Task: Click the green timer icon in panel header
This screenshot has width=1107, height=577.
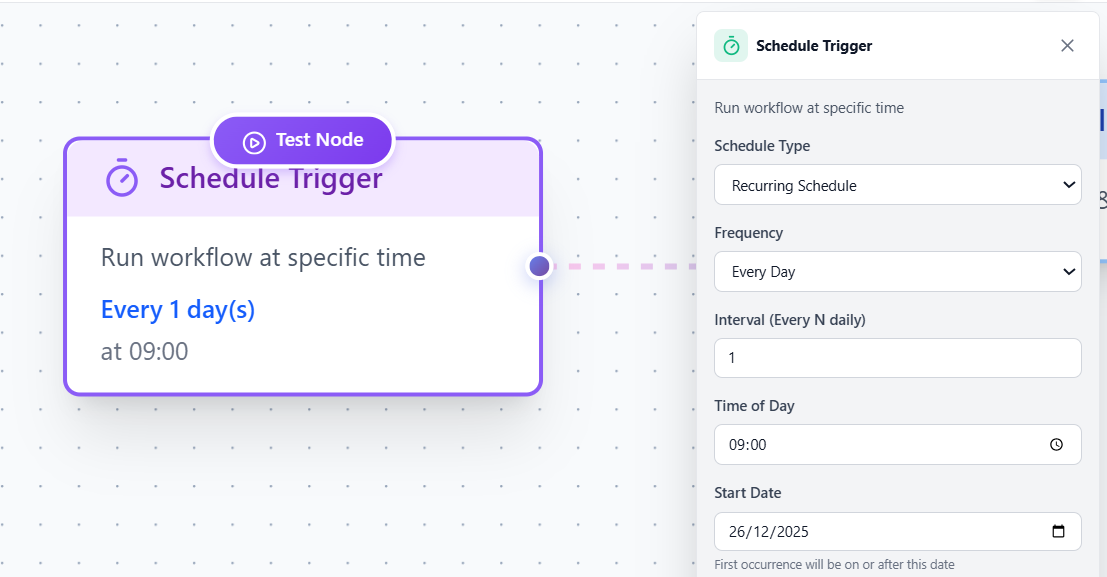Action: point(731,46)
